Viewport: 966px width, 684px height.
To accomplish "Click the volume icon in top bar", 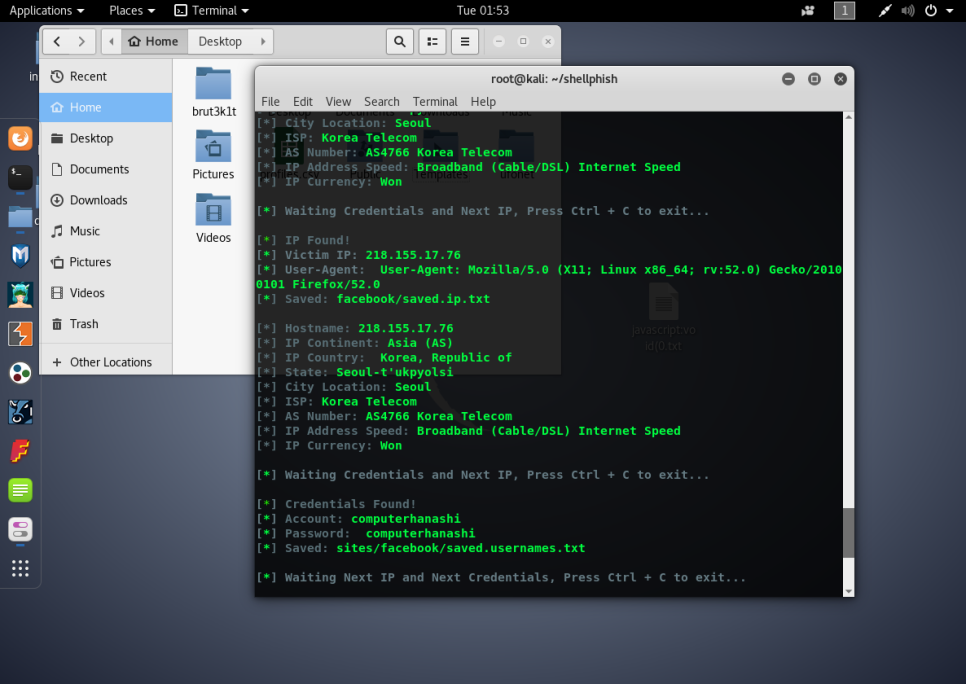I will 907,10.
